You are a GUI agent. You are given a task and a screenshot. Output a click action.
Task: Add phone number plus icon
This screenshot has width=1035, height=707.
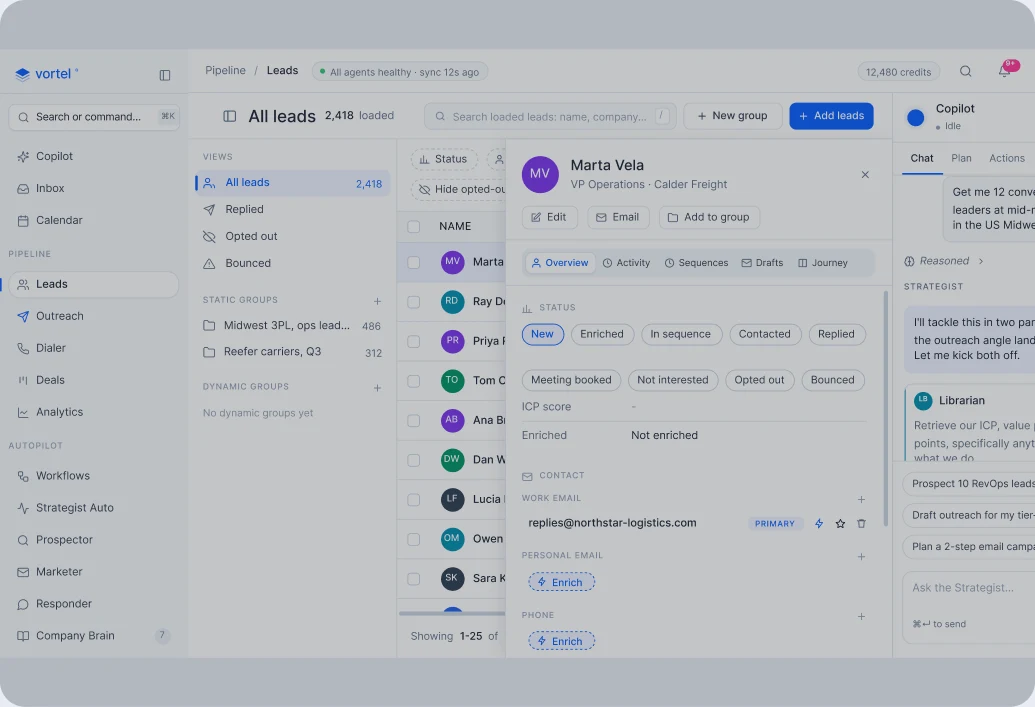(x=861, y=616)
